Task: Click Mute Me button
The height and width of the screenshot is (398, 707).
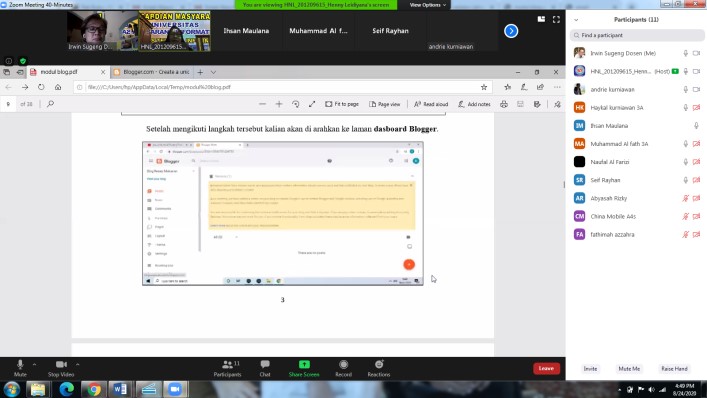Action: point(629,369)
